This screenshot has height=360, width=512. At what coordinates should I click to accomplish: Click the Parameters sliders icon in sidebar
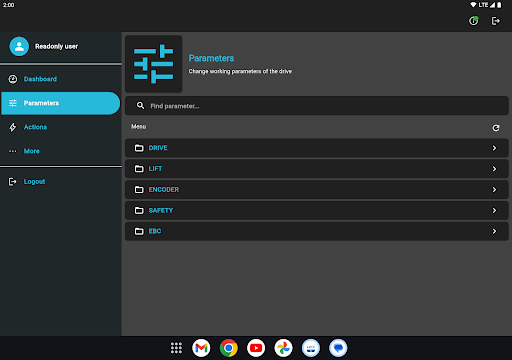click(x=13, y=103)
